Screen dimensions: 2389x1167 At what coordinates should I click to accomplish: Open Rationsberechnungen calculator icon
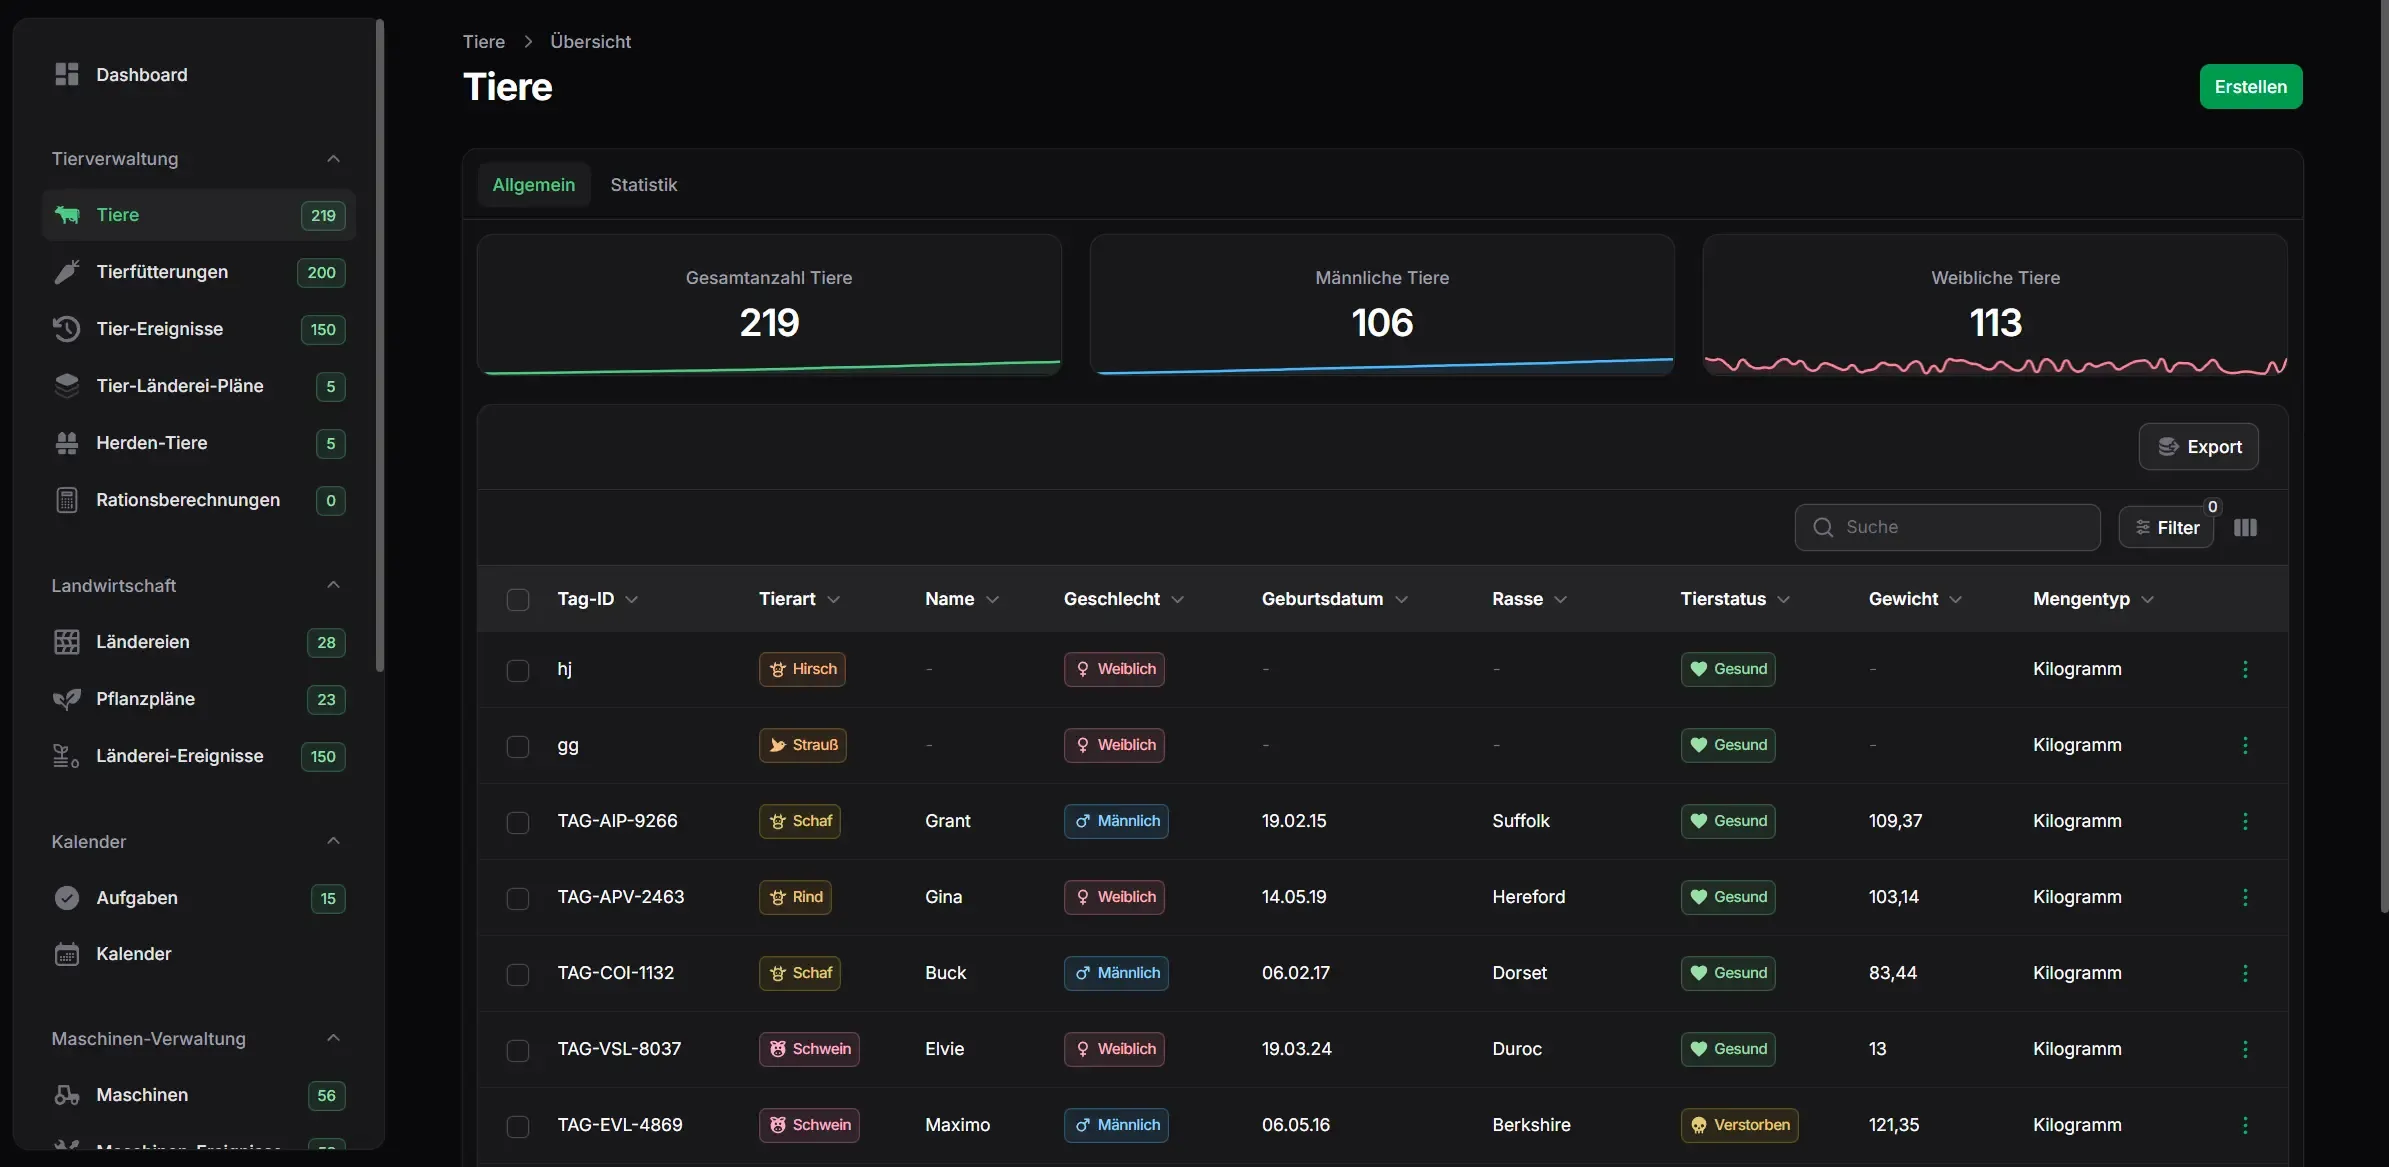[x=66, y=500]
